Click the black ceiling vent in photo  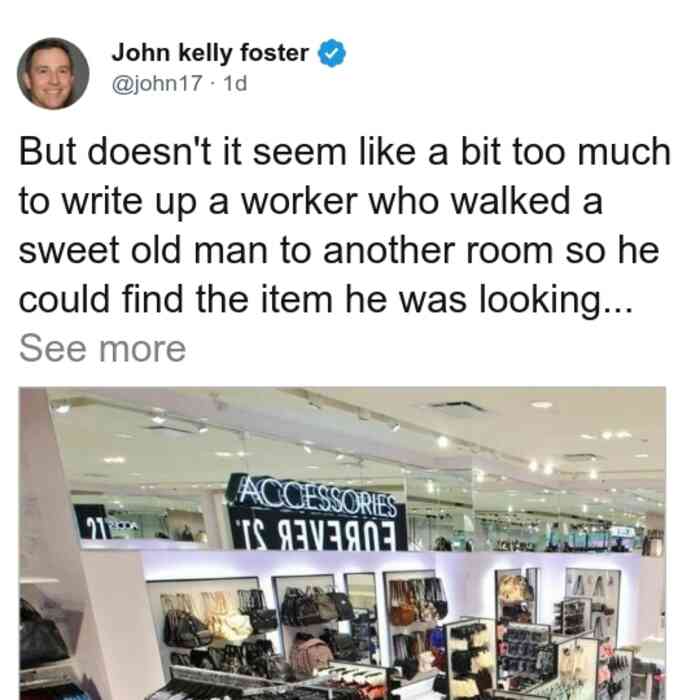click(x=456, y=407)
